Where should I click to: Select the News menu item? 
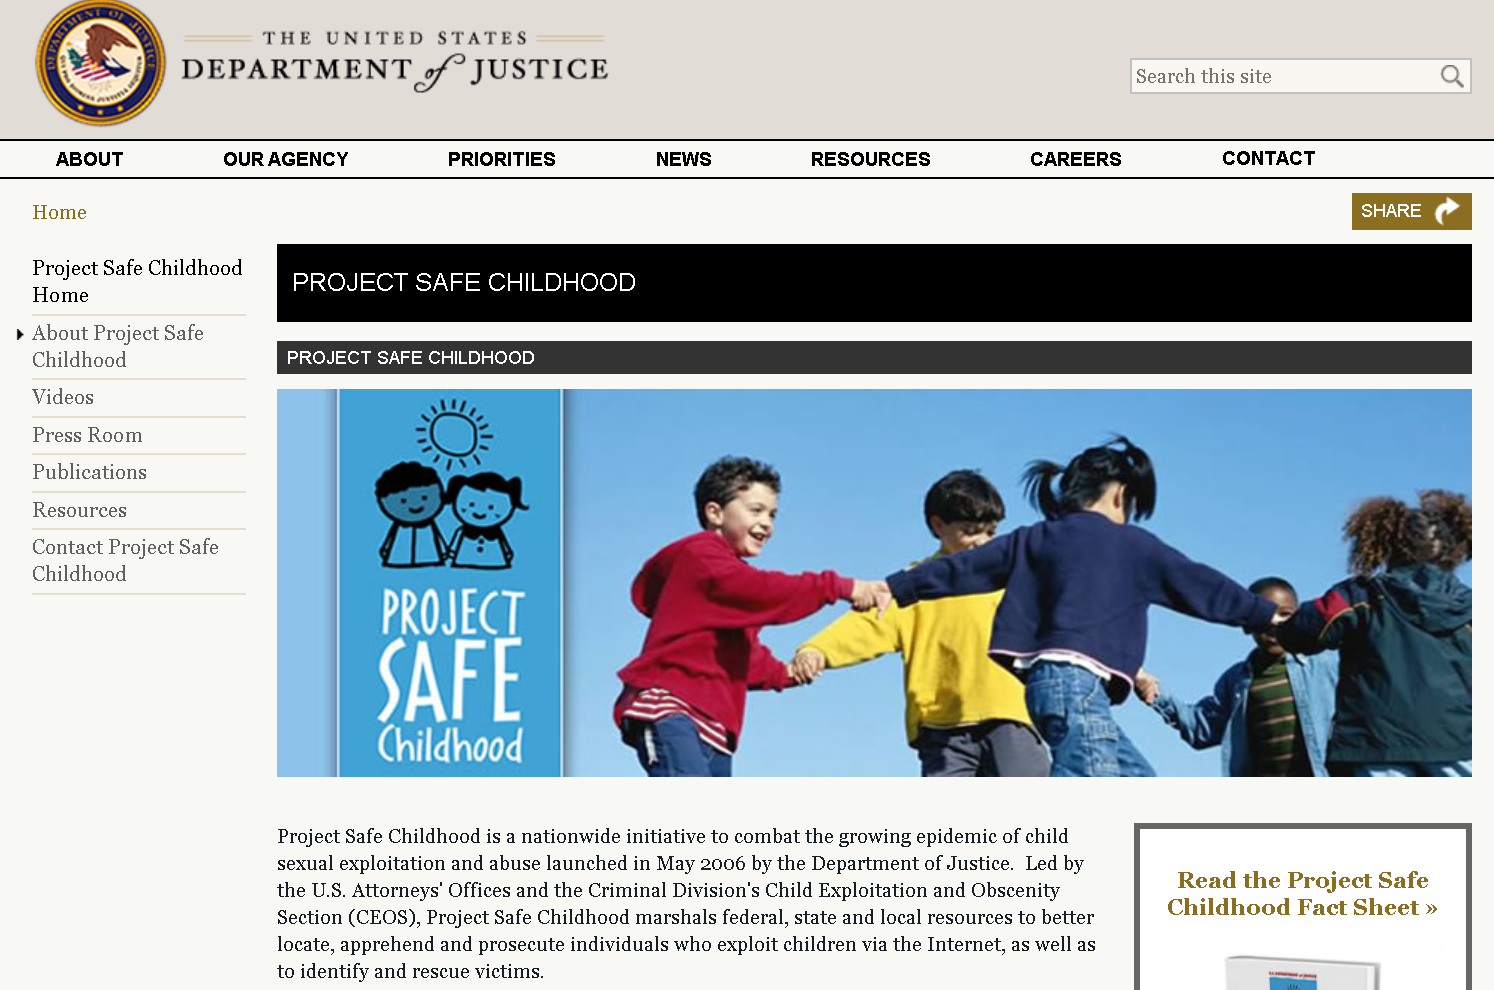click(683, 159)
